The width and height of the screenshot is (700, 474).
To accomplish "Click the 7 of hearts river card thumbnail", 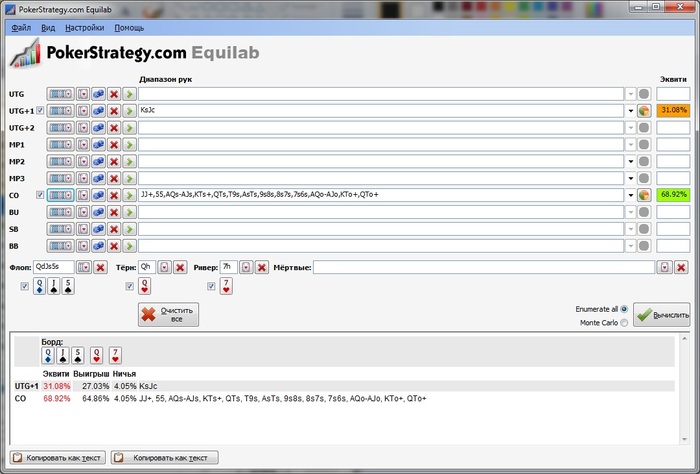I will [x=226, y=286].
